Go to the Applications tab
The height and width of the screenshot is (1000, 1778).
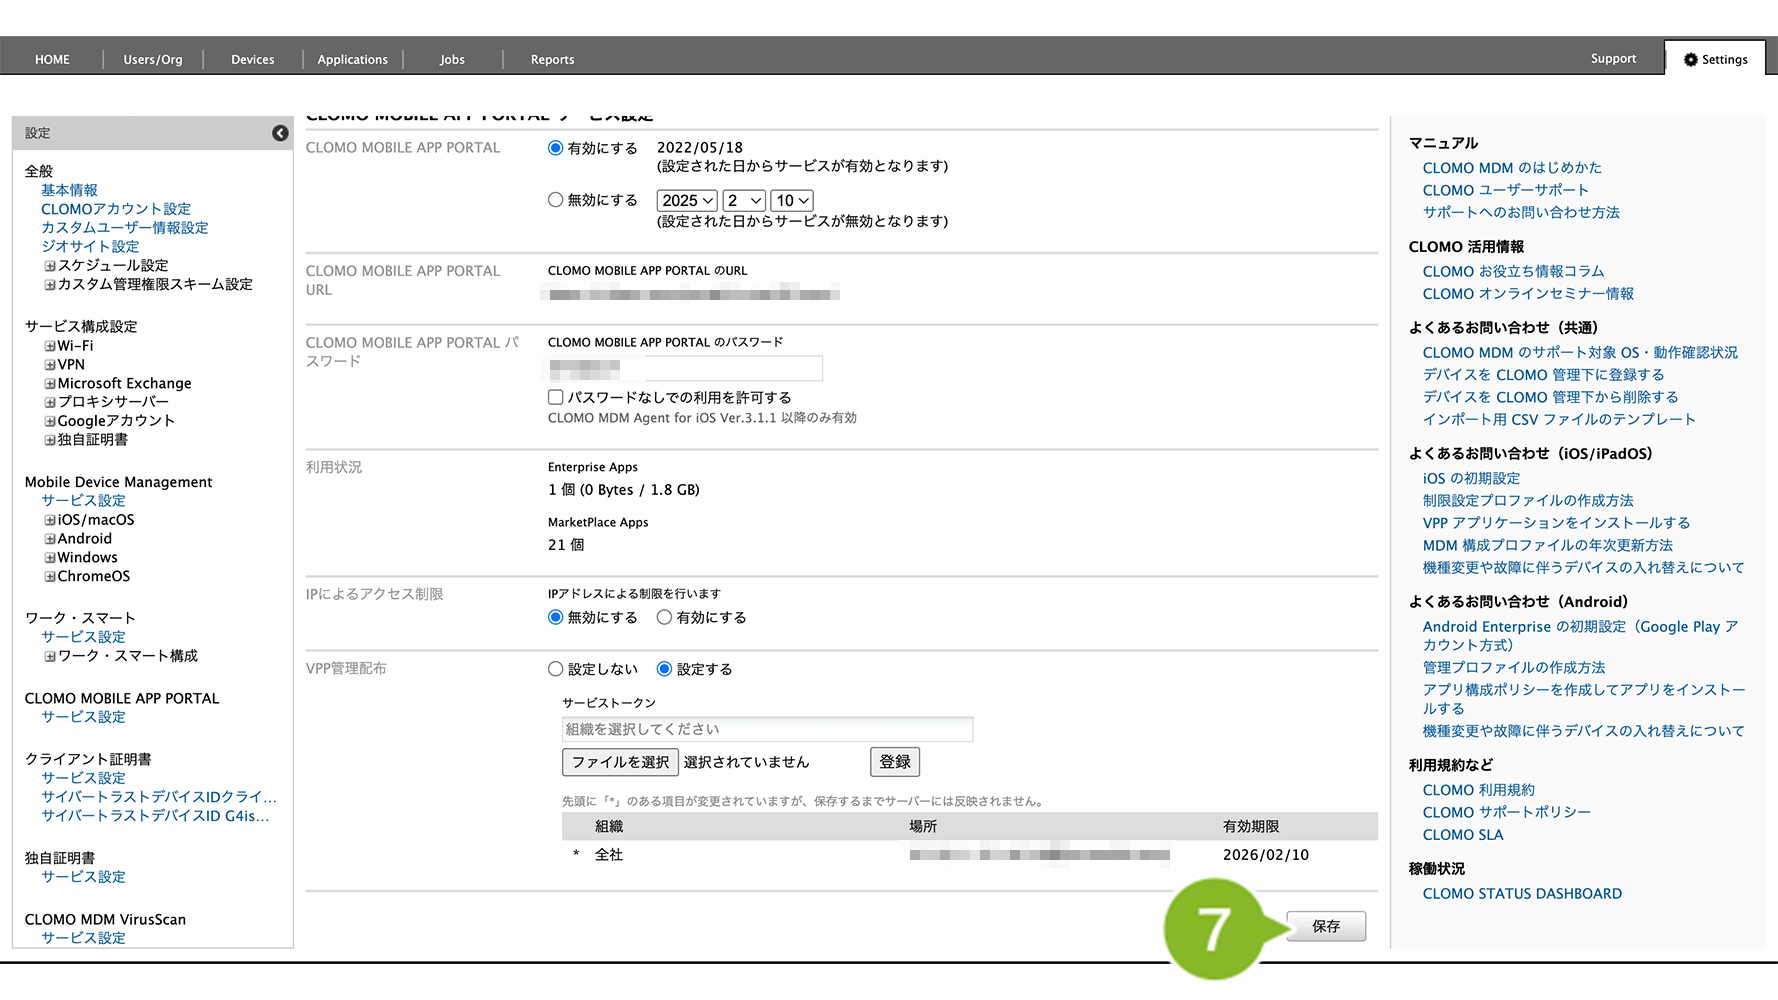pos(352,60)
